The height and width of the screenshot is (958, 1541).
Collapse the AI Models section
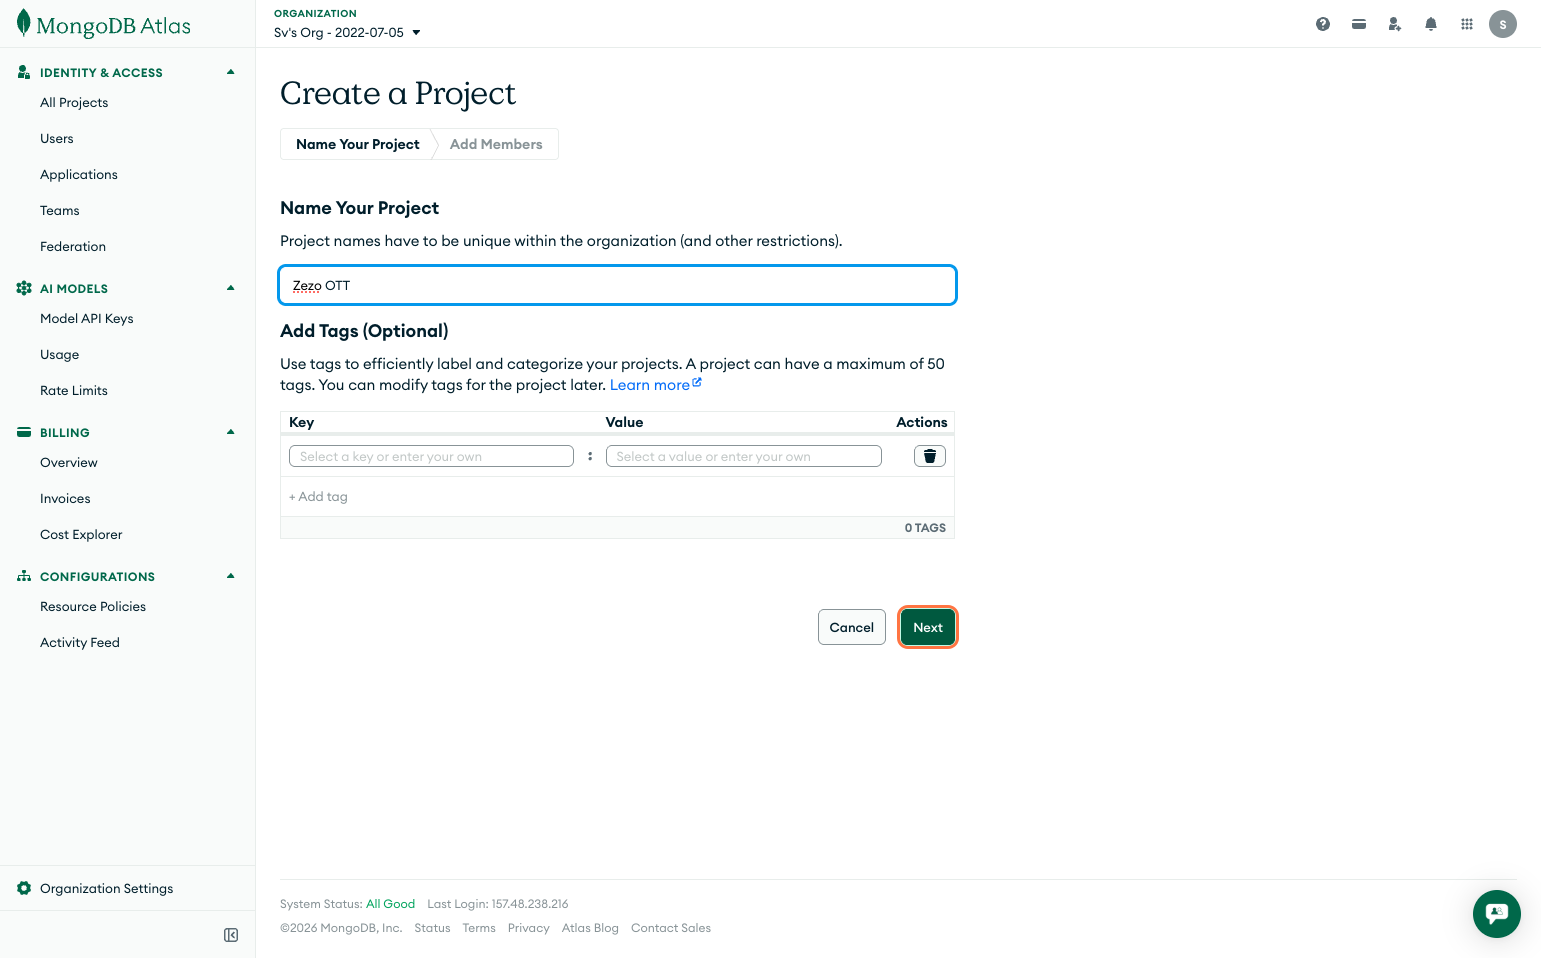click(x=231, y=288)
